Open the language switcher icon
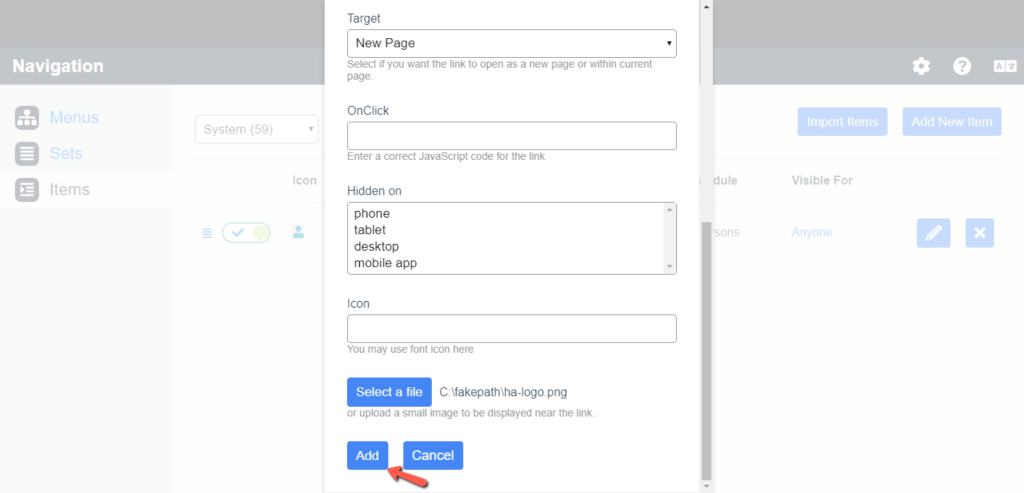The image size is (1024, 493). pos(1004,66)
